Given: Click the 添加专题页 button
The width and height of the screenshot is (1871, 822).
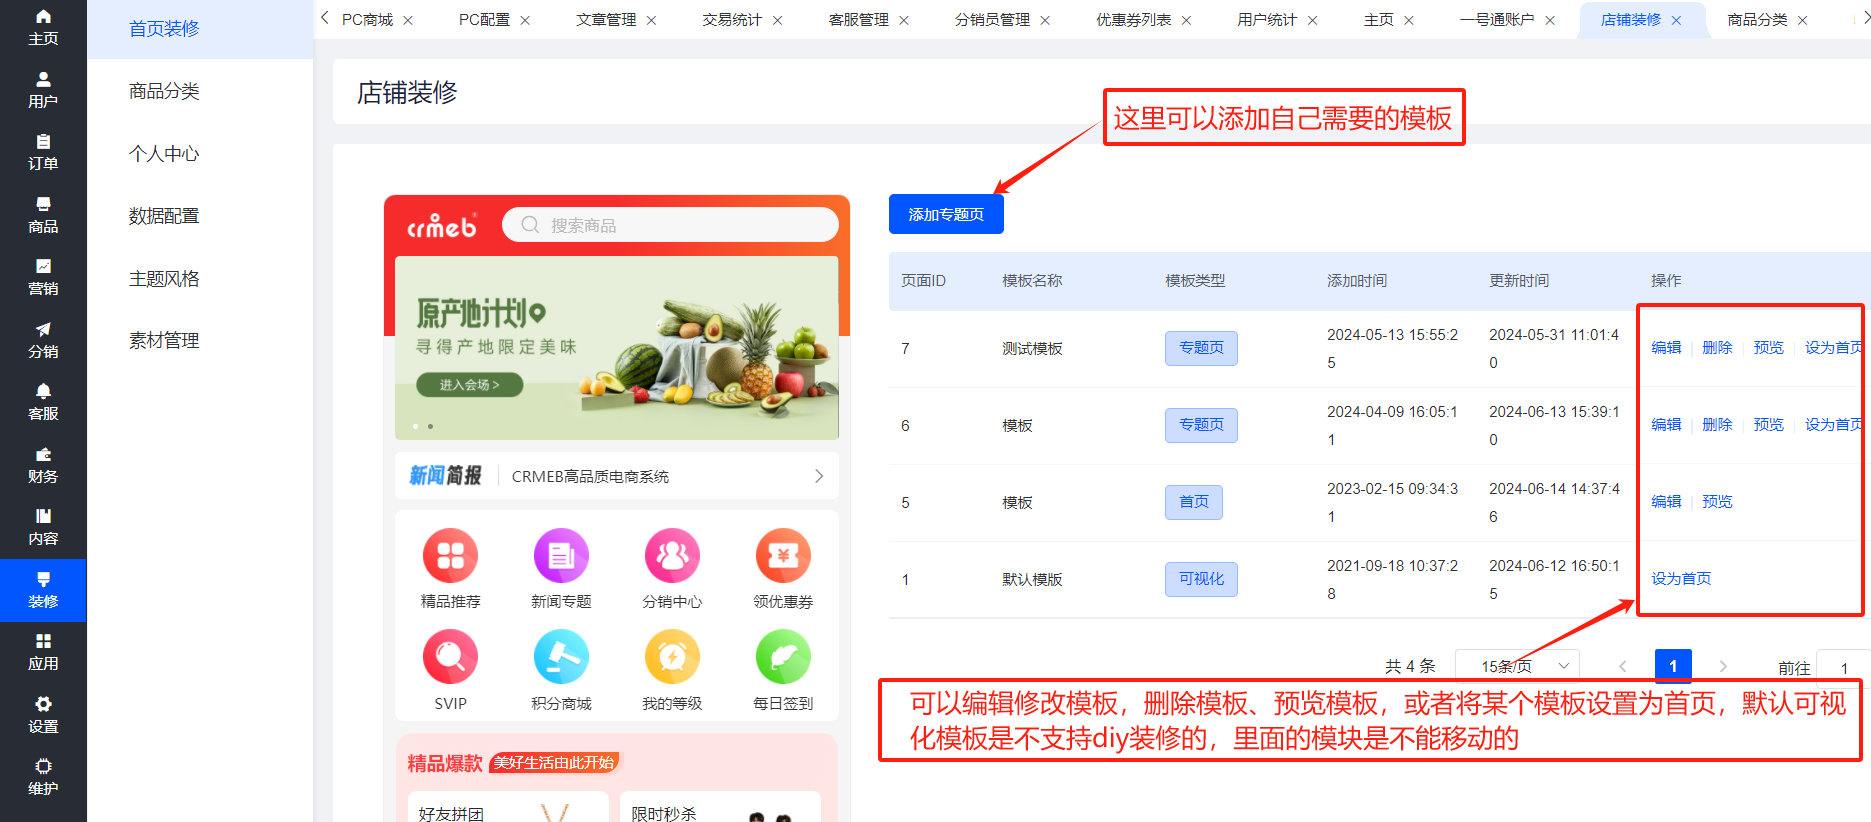Looking at the screenshot, I should pyautogui.click(x=946, y=214).
